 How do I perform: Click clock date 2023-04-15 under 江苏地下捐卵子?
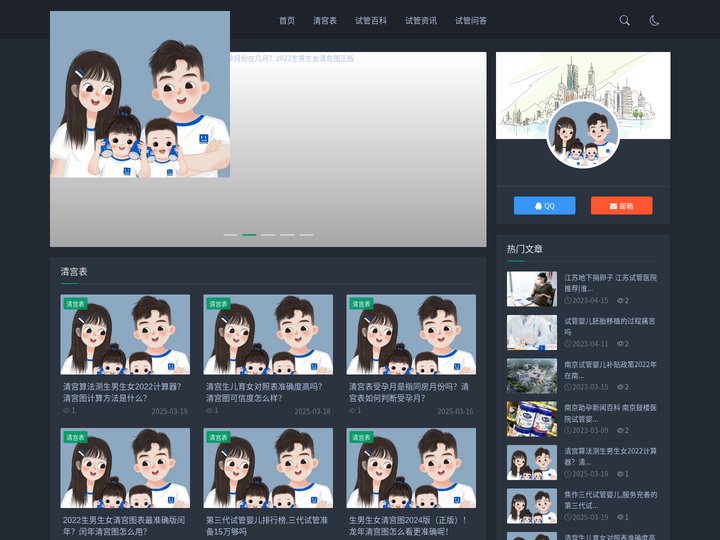[x=586, y=300]
